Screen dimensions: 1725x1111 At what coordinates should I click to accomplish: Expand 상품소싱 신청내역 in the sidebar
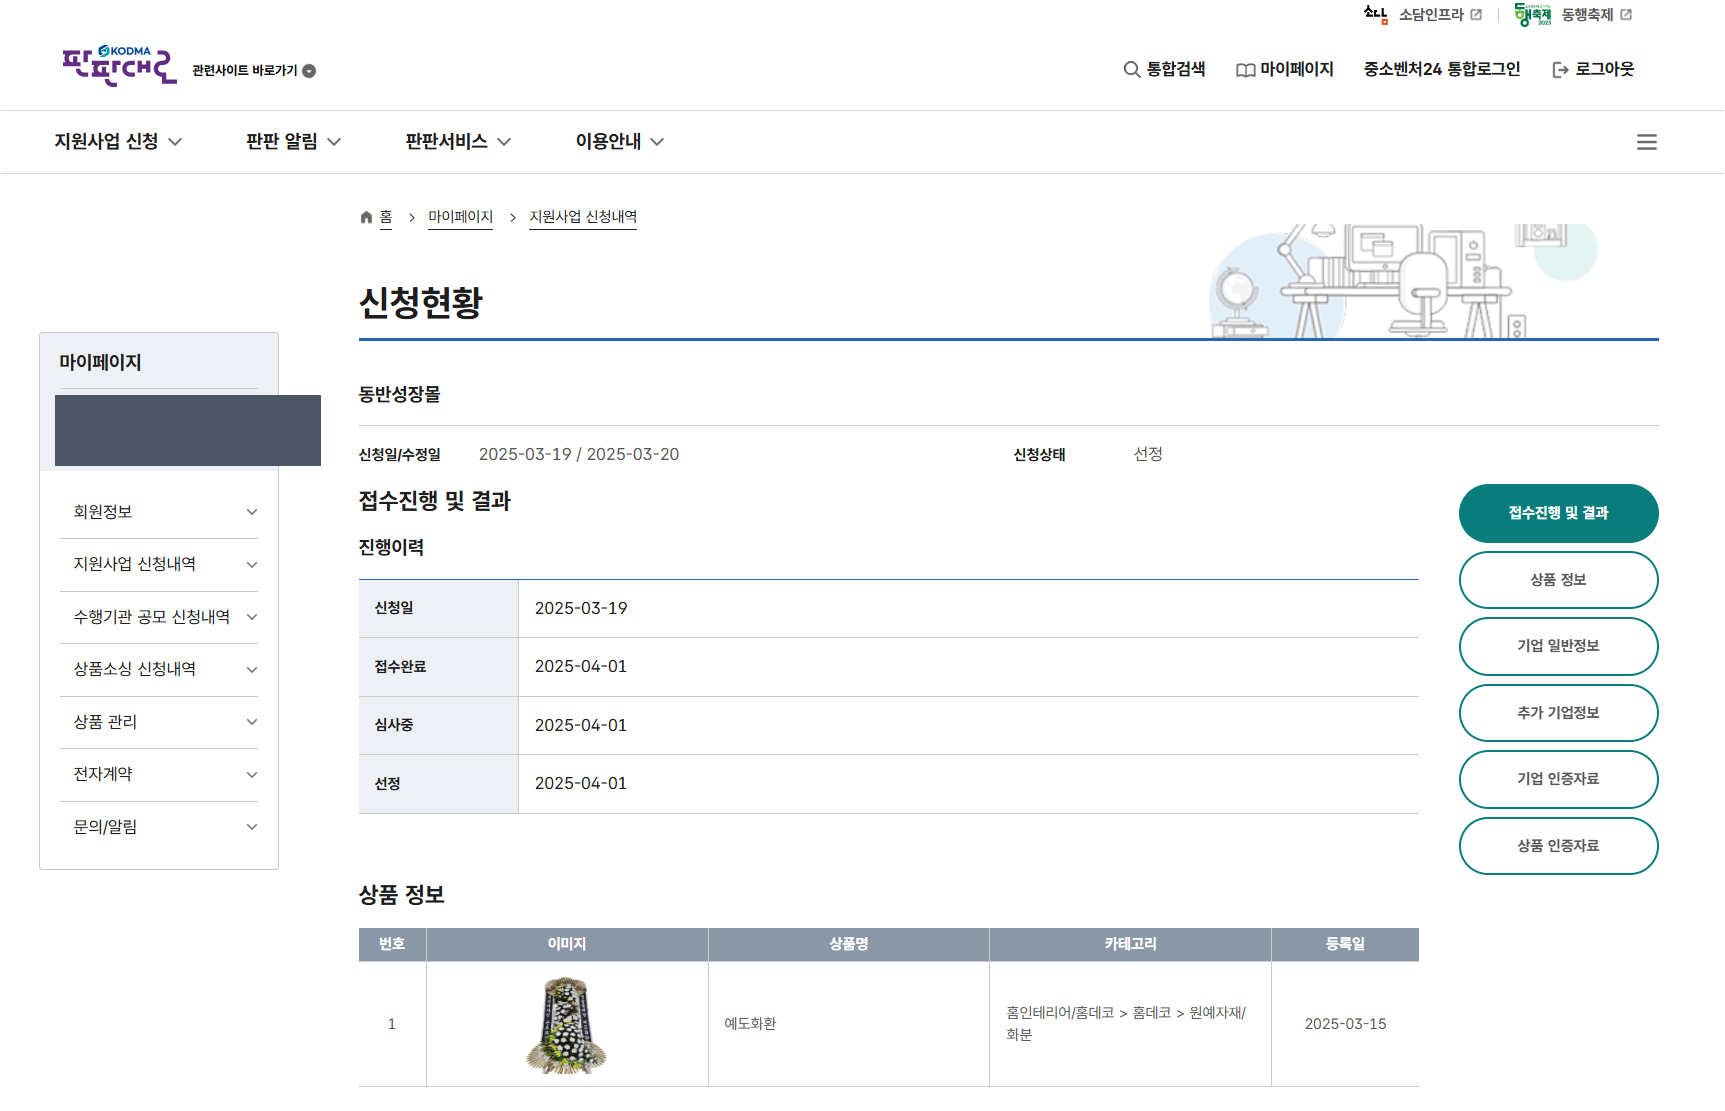(x=159, y=670)
